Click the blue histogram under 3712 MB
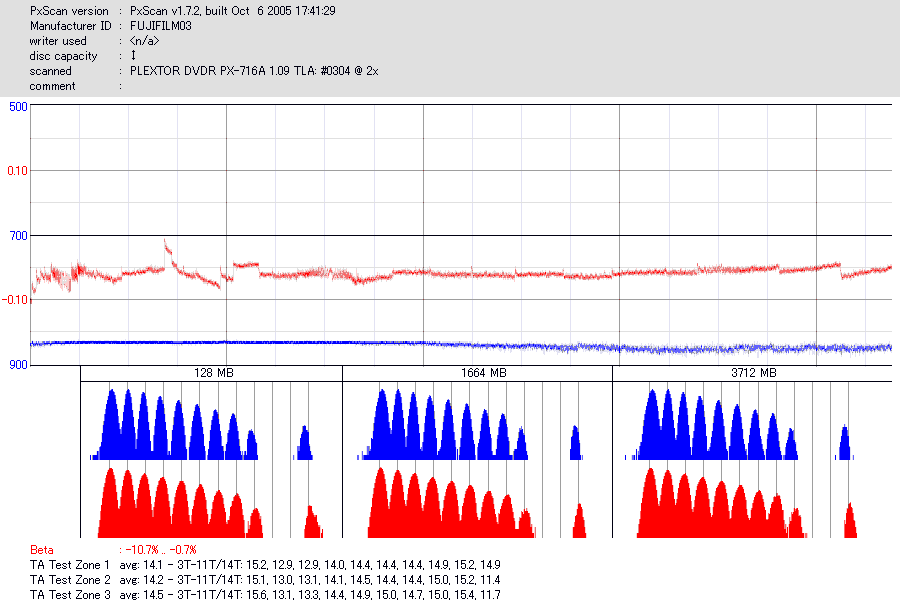 [x=739, y=424]
